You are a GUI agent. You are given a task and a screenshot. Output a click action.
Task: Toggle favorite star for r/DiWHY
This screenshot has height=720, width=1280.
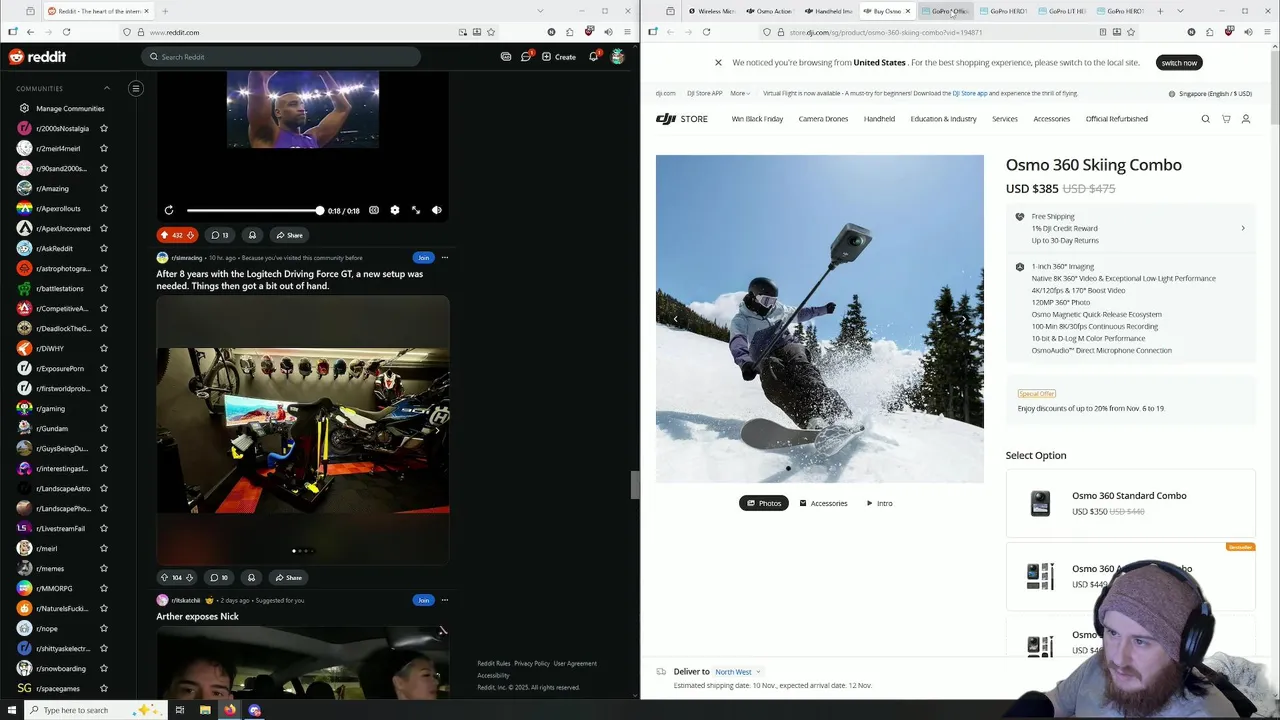click(x=104, y=348)
